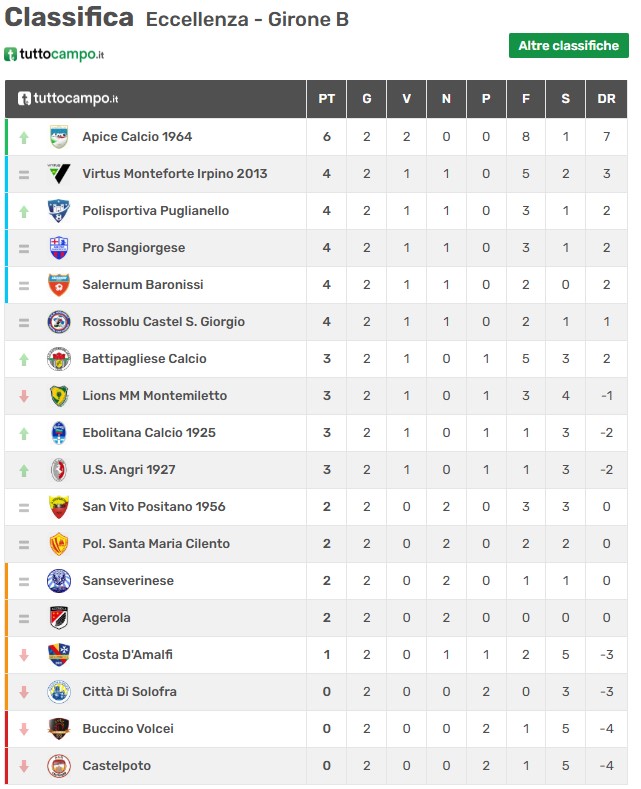This screenshot has width=641, height=789.
Task: Click the Apice Calcio 1964 team crest
Action: (x=59, y=137)
